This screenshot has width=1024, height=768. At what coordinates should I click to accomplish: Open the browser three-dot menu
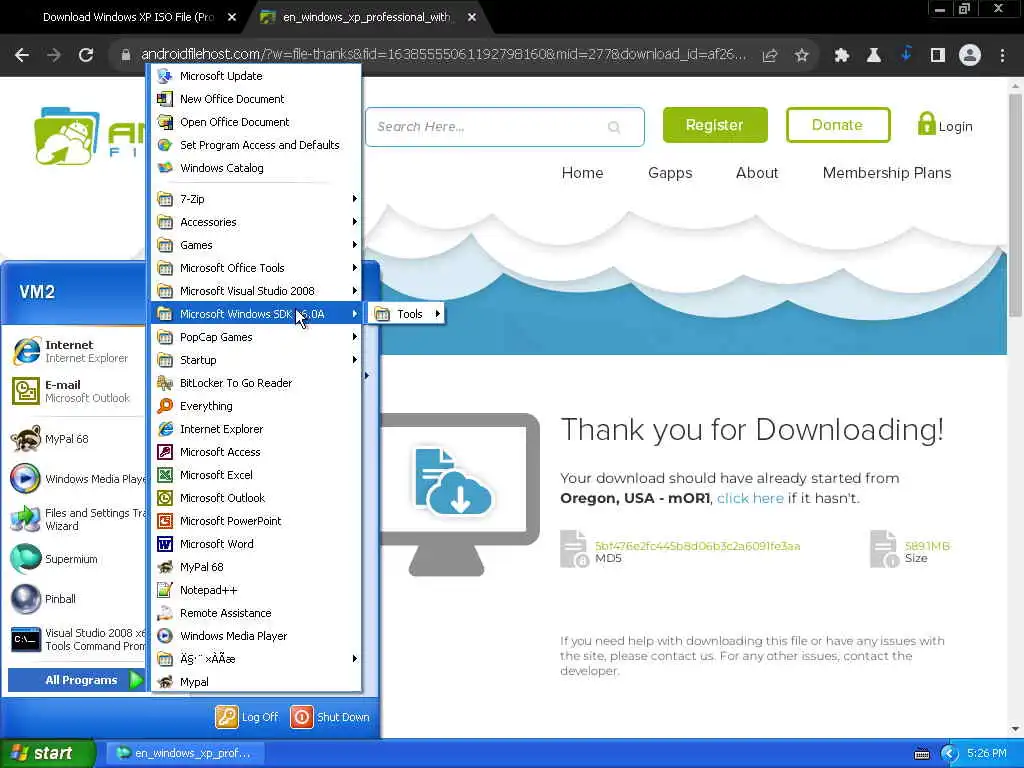1002,56
